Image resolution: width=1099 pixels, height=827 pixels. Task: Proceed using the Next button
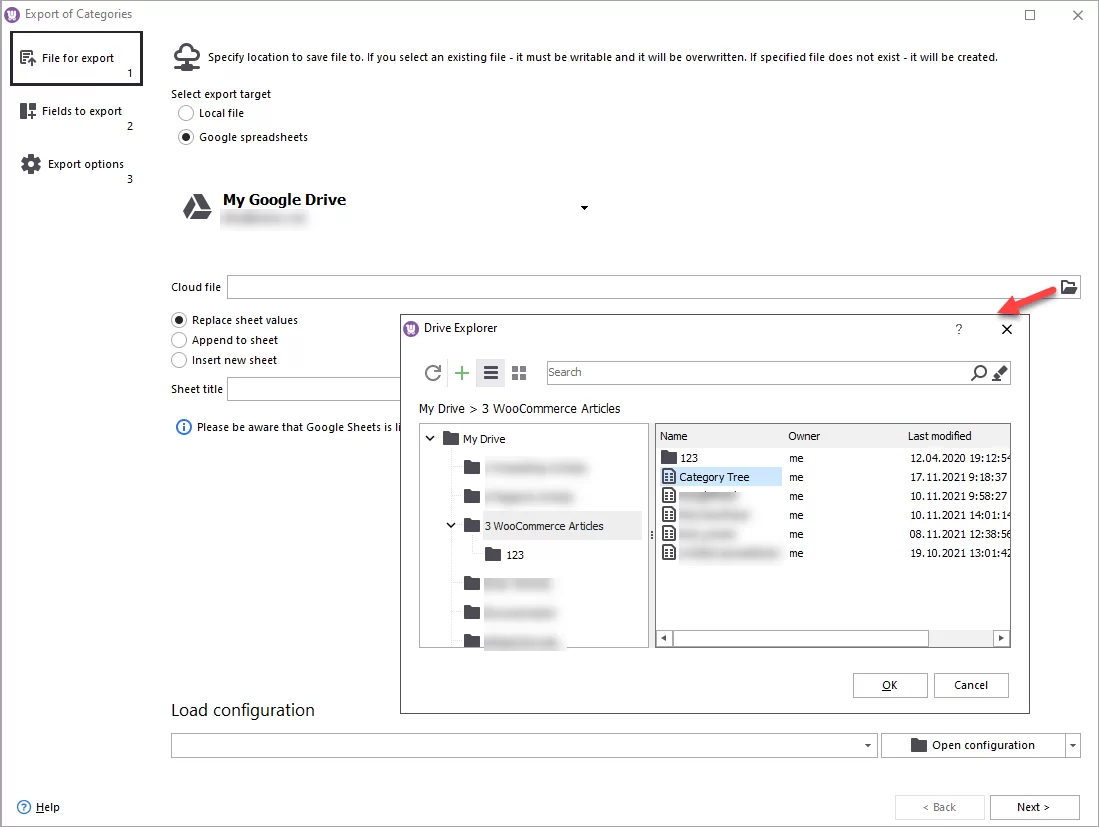coord(1034,807)
